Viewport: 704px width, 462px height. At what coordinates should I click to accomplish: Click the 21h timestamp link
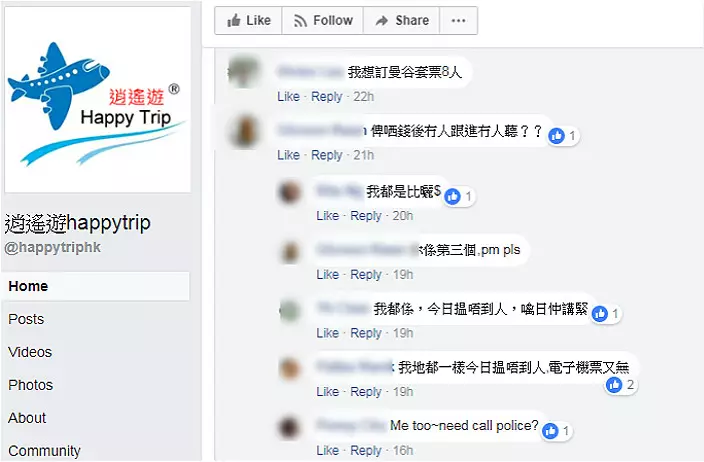pyautogui.click(x=364, y=155)
